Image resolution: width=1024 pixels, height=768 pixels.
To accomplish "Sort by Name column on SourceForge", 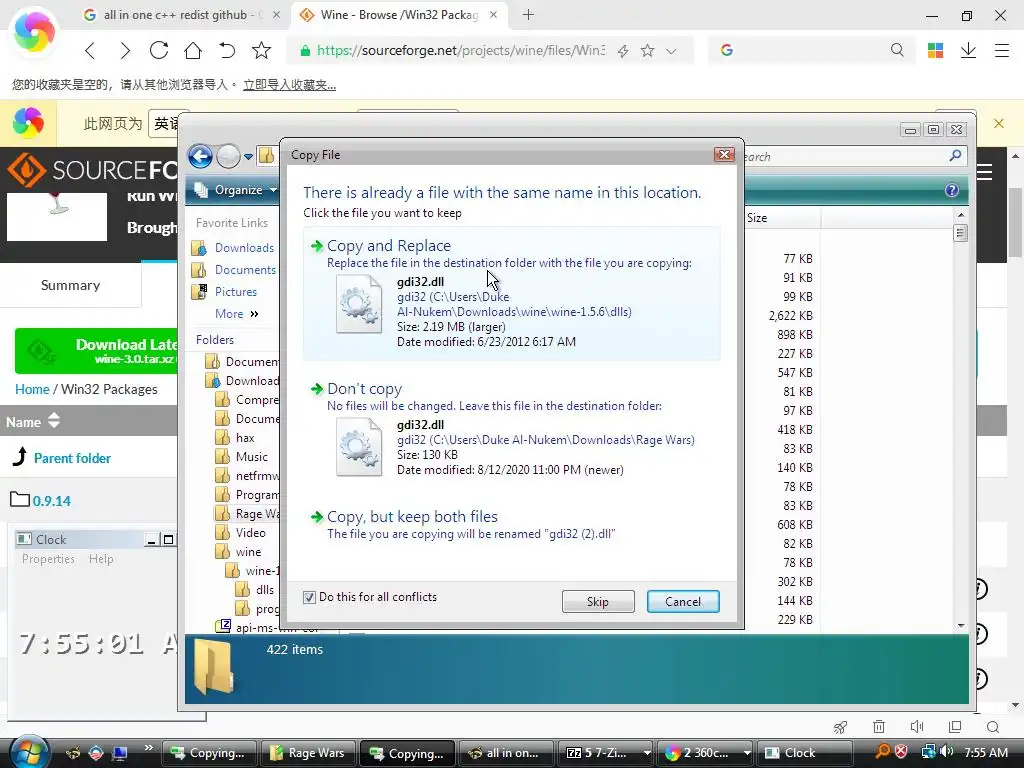I will (33, 421).
